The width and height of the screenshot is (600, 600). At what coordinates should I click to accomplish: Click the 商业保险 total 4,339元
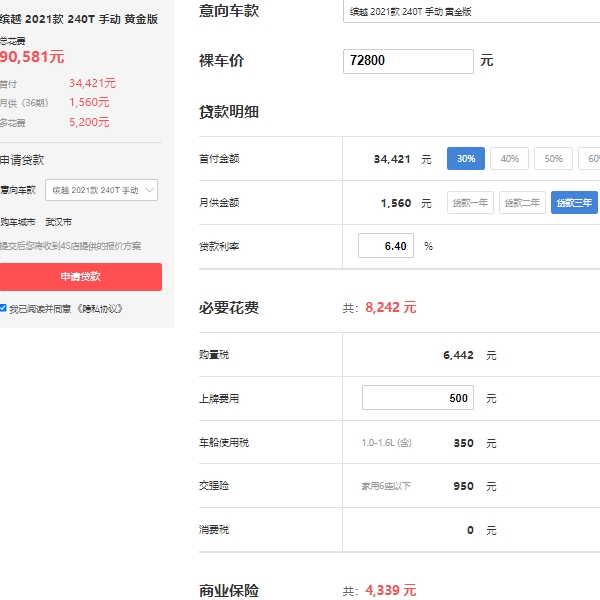click(x=390, y=590)
